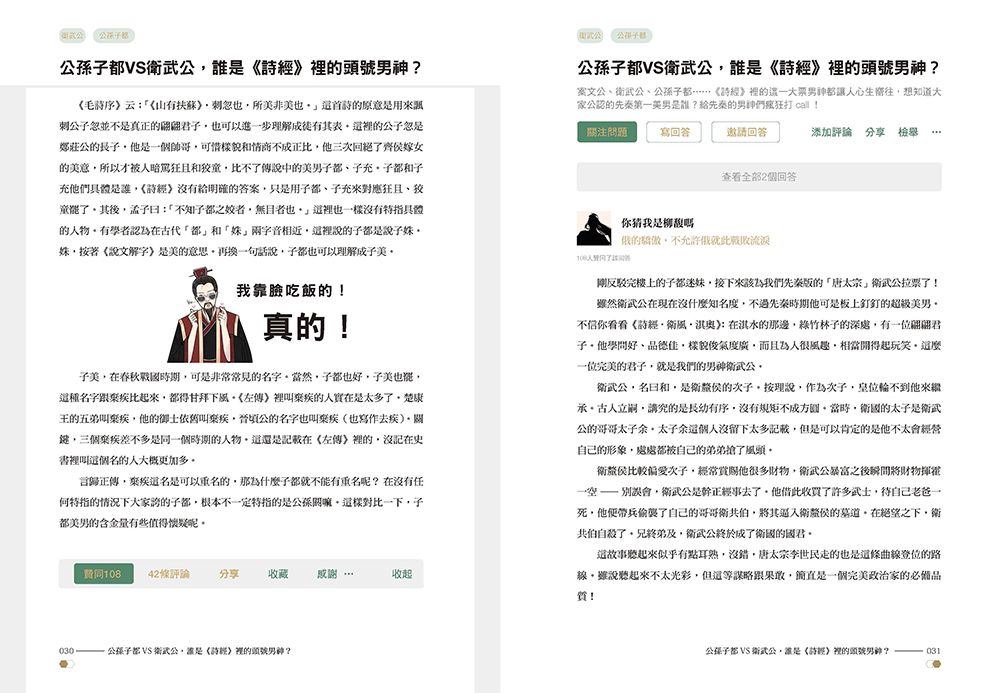Click the caption text 真的！
Screen dimensions: 1000x693
[x=307, y=327]
